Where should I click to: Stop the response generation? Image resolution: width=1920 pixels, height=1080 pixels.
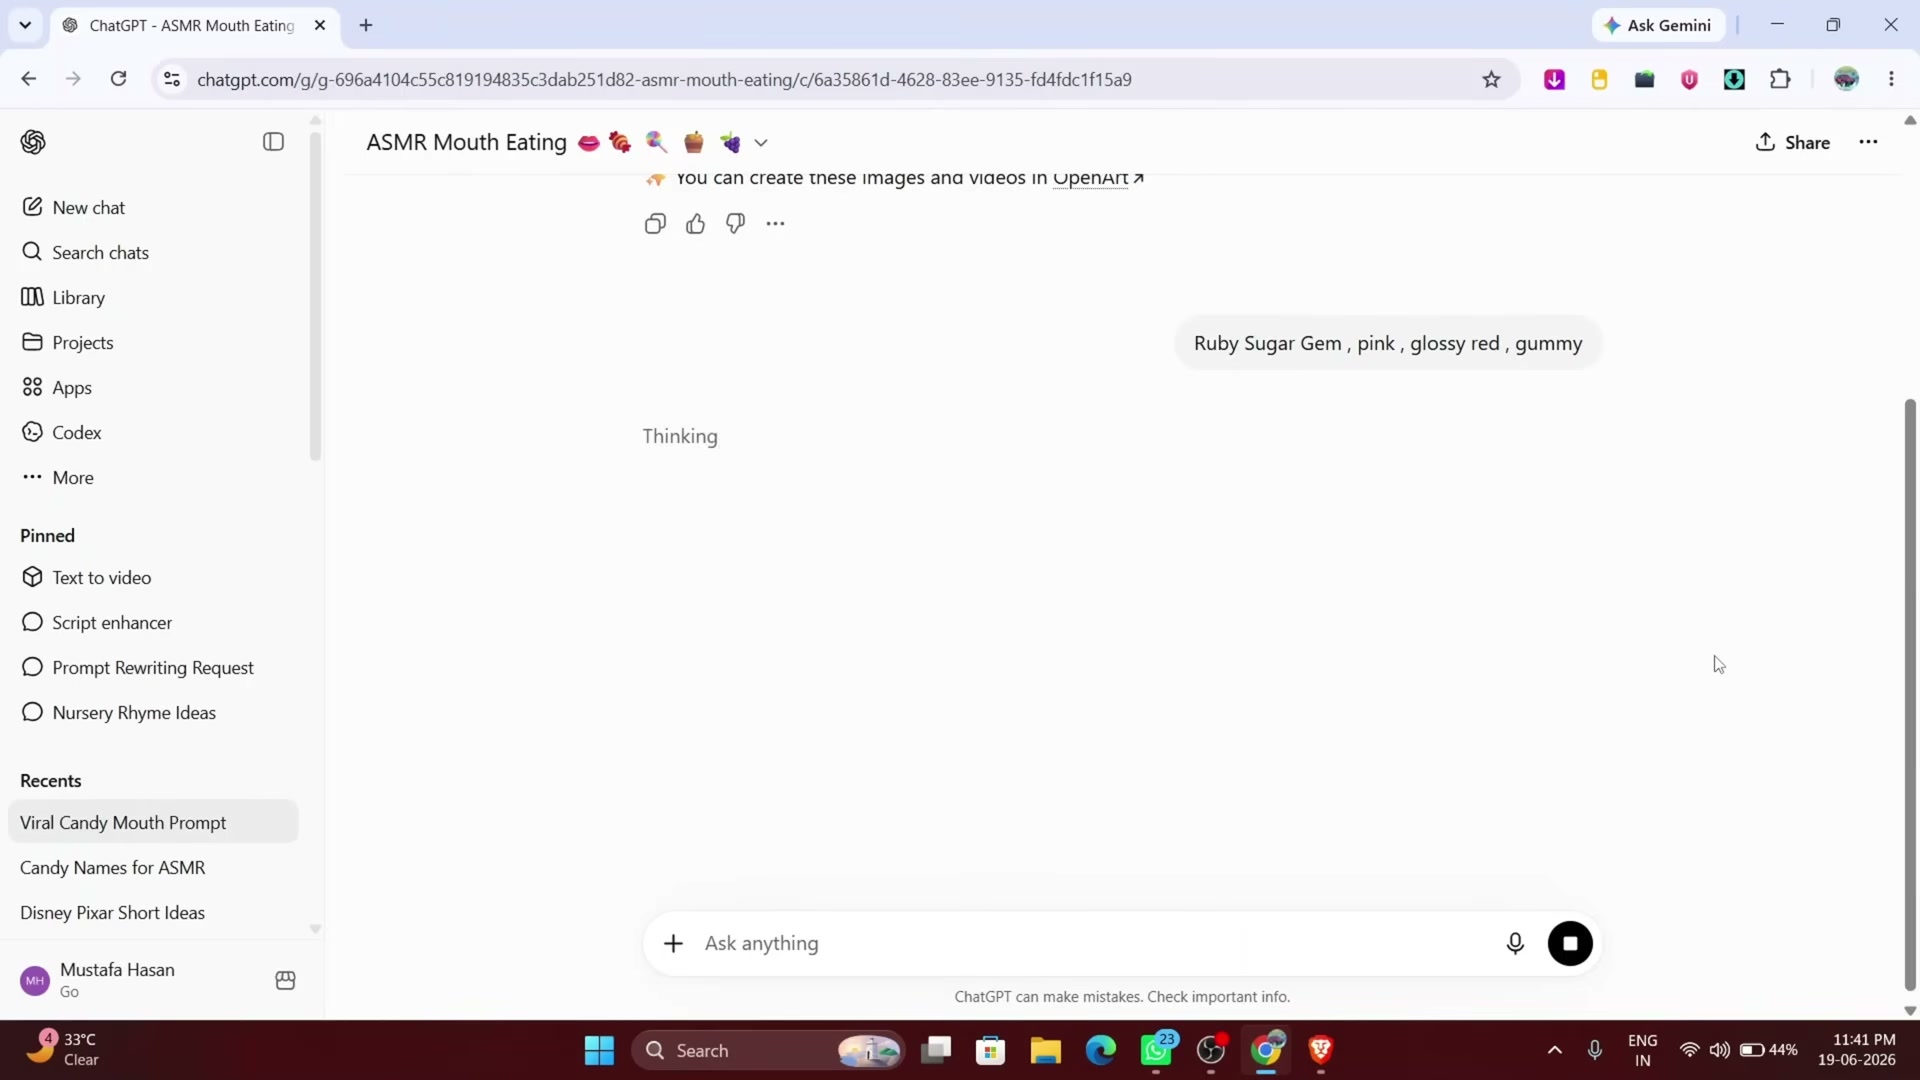1570,943
